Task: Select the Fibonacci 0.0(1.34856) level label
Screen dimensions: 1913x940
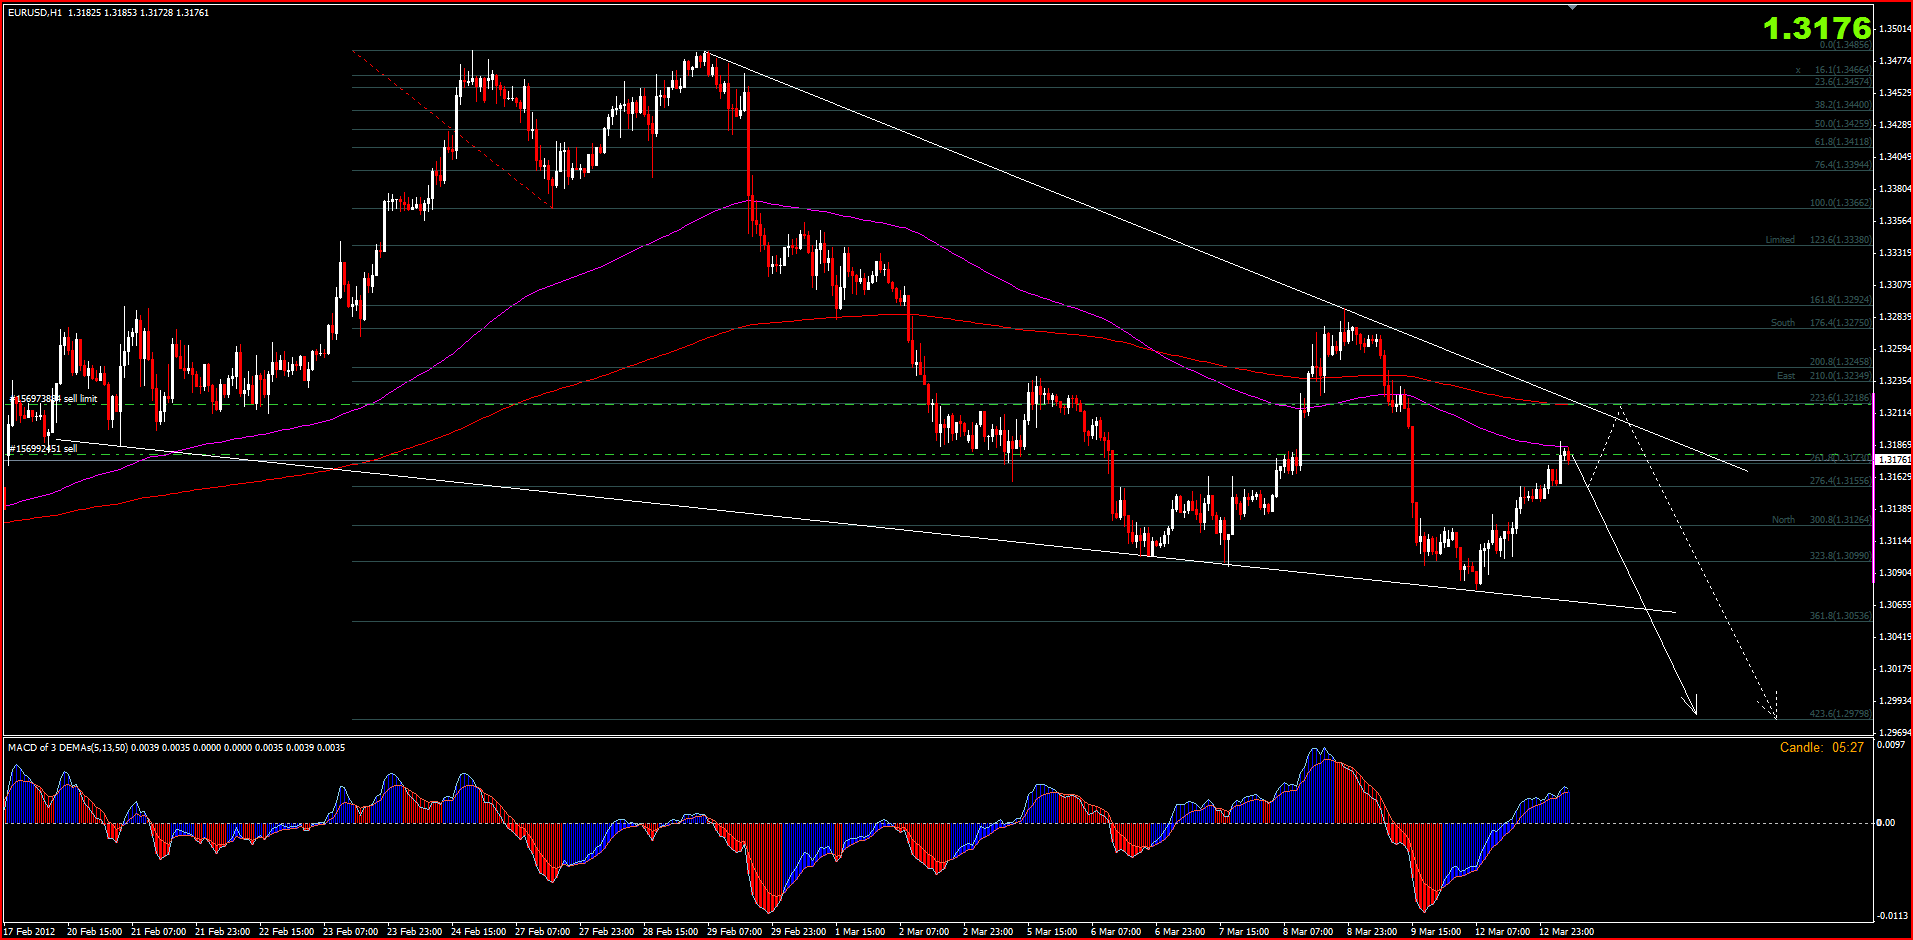Action: (x=1844, y=45)
